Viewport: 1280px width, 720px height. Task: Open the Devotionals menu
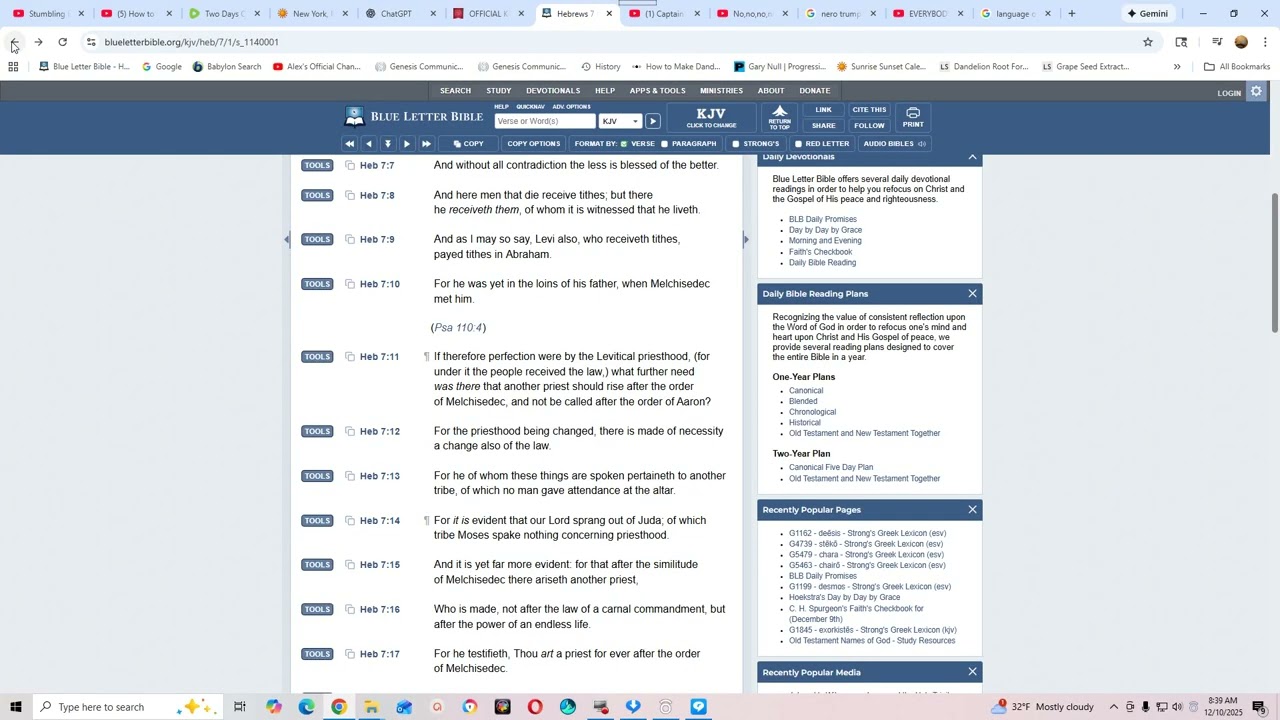tap(553, 91)
